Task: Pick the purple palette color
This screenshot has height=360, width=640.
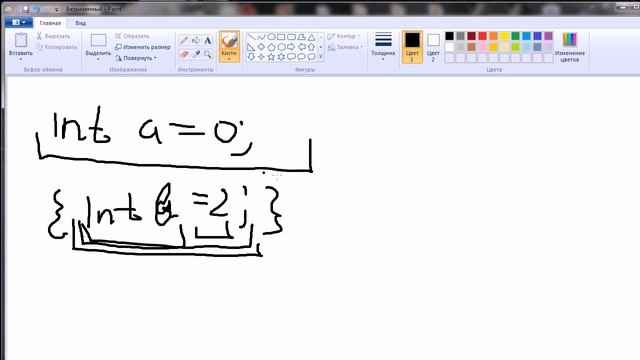Action: click(549, 36)
